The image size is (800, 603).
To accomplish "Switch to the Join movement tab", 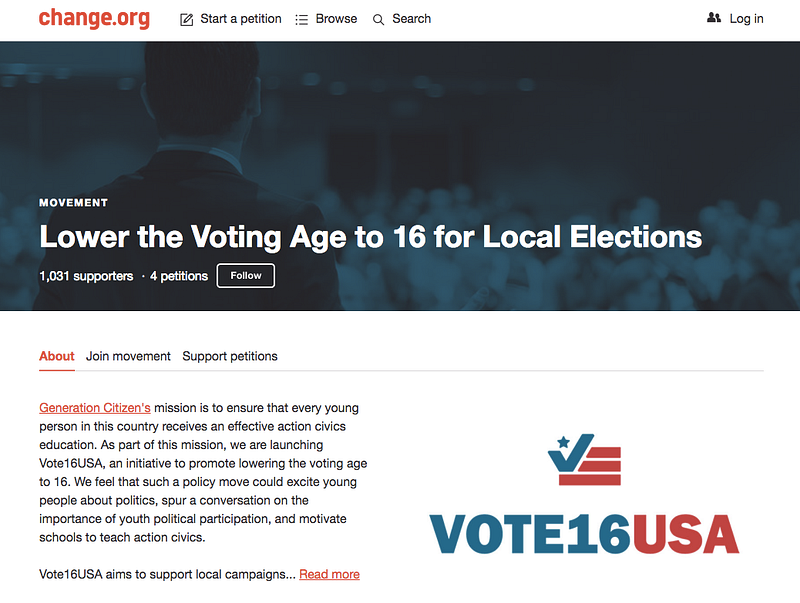I will pos(128,356).
